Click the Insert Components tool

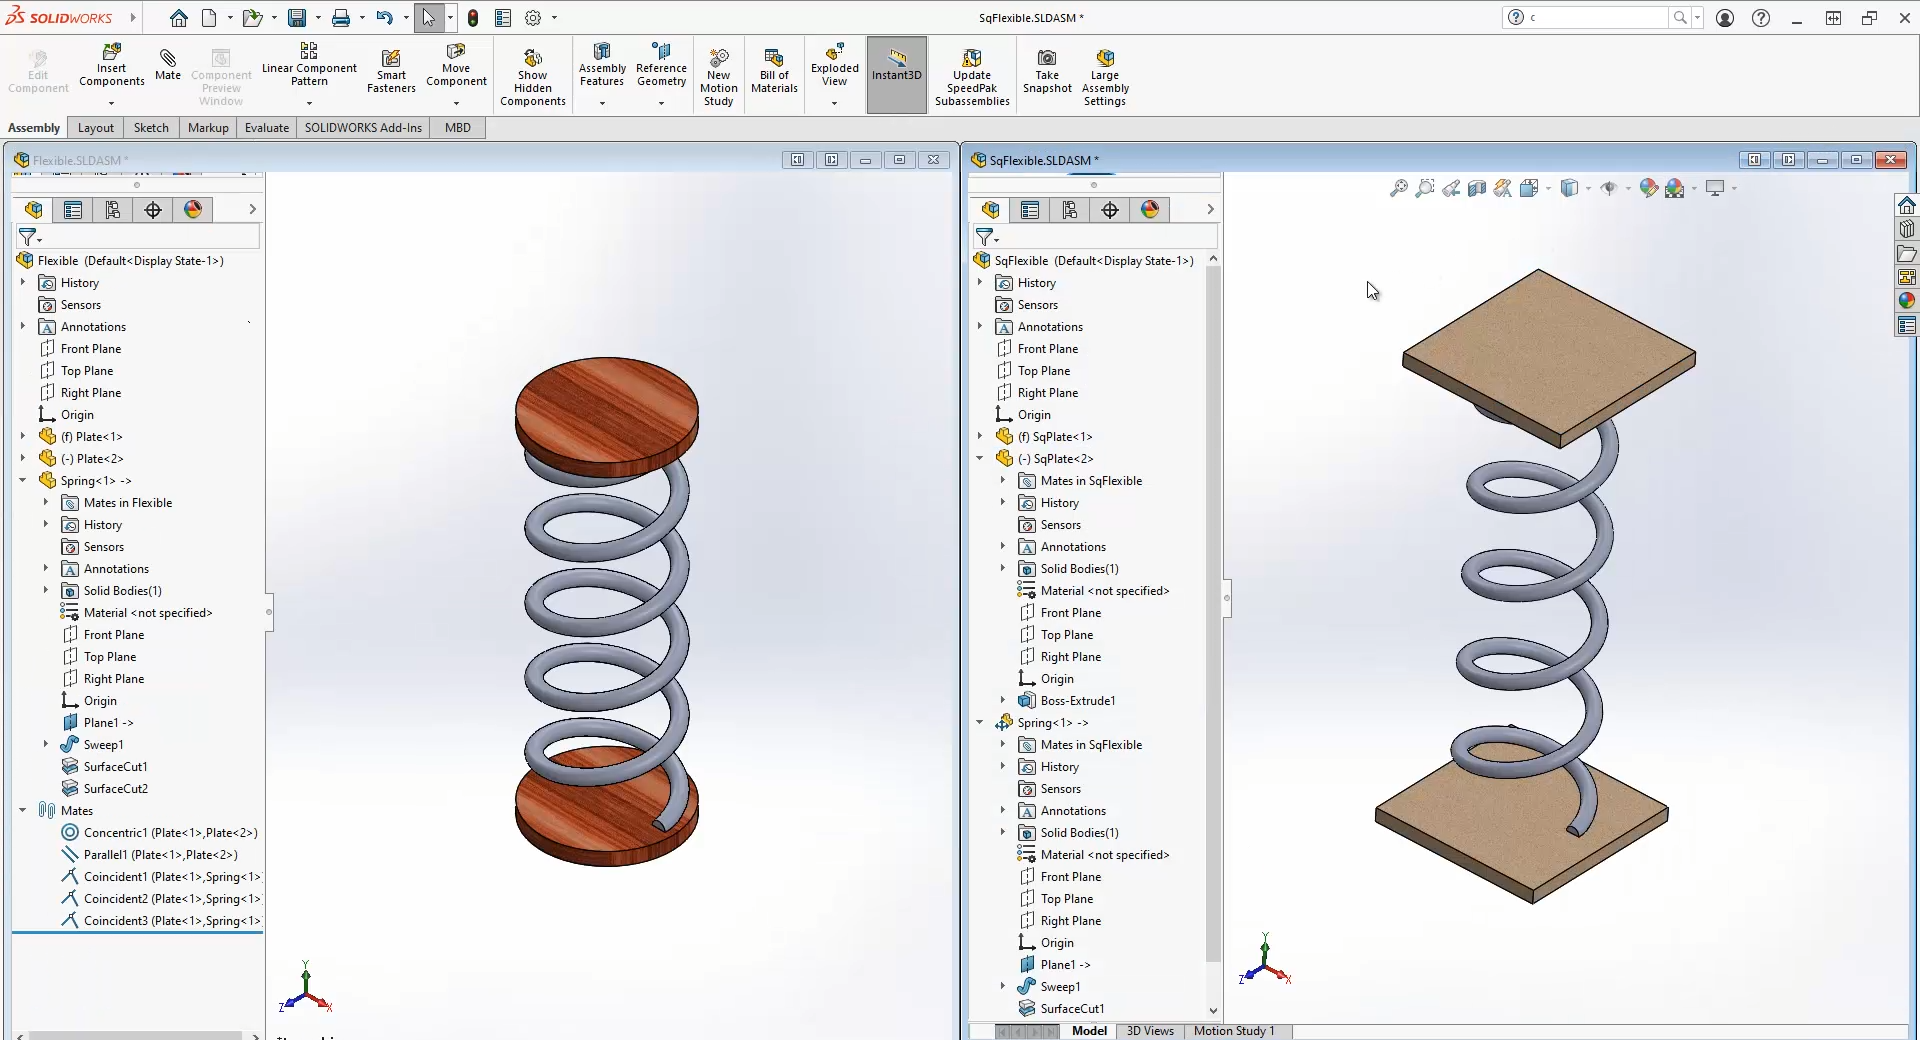pos(111,65)
